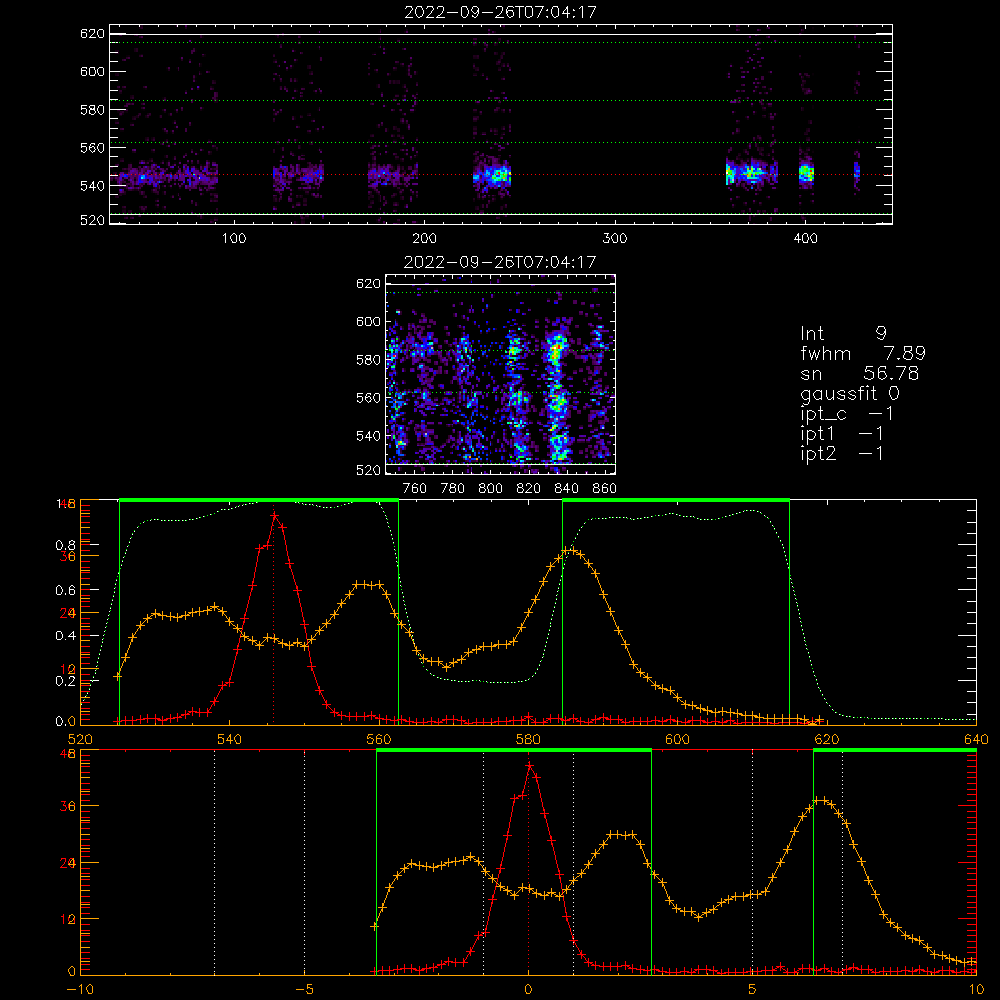Screen dimensions: 1000x1000
Task: Click the middle thumbnail plot's timestamp title
Action: tap(500, 262)
